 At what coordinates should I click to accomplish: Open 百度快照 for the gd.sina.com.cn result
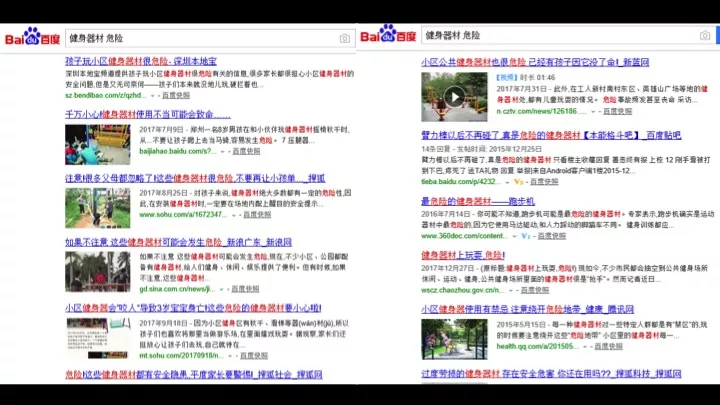(x=245, y=289)
